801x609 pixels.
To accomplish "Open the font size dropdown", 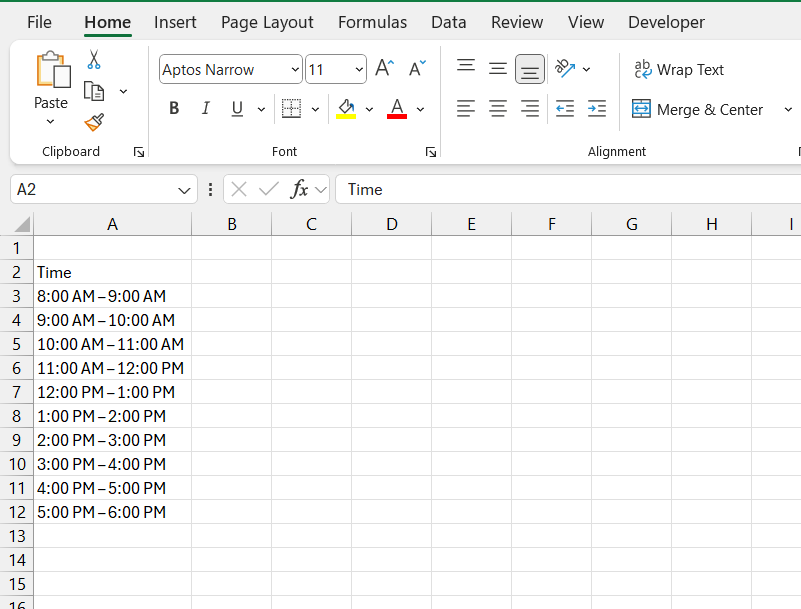I will (359, 69).
